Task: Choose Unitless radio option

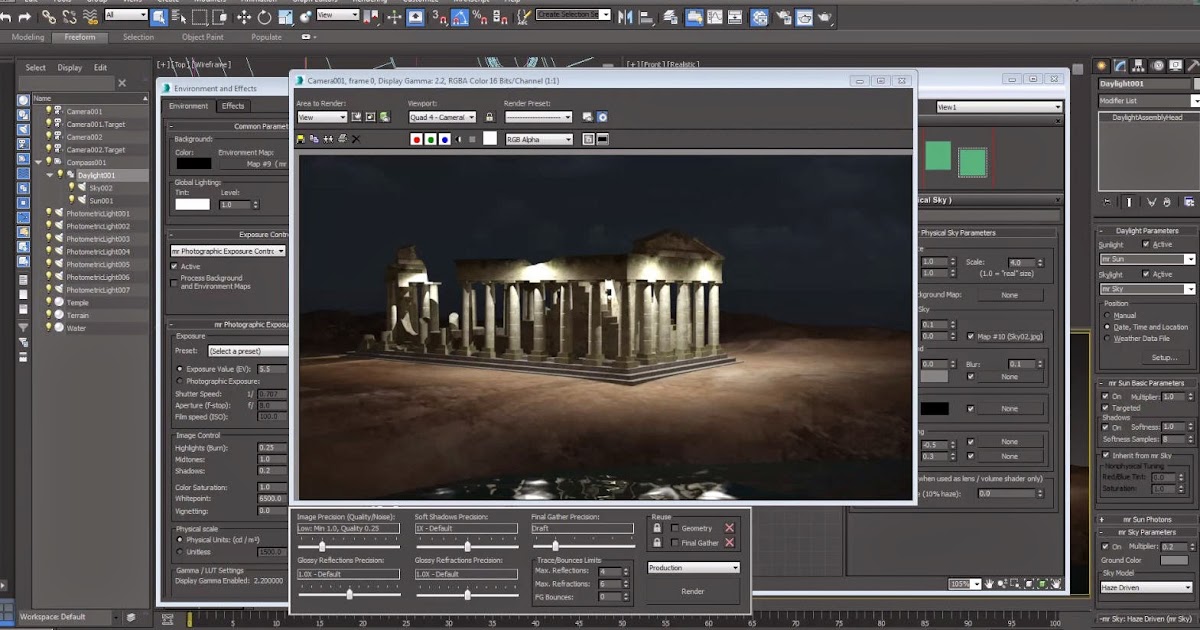Action: click(179, 551)
